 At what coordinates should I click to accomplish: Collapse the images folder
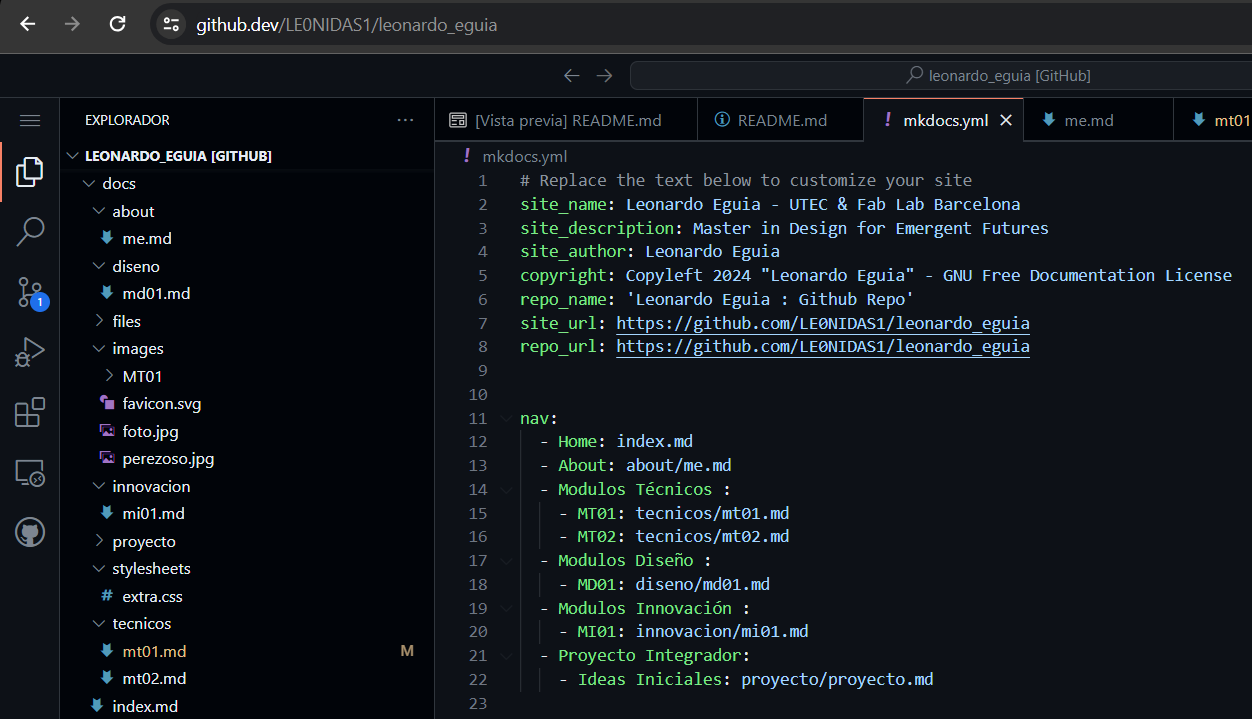coord(99,349)
